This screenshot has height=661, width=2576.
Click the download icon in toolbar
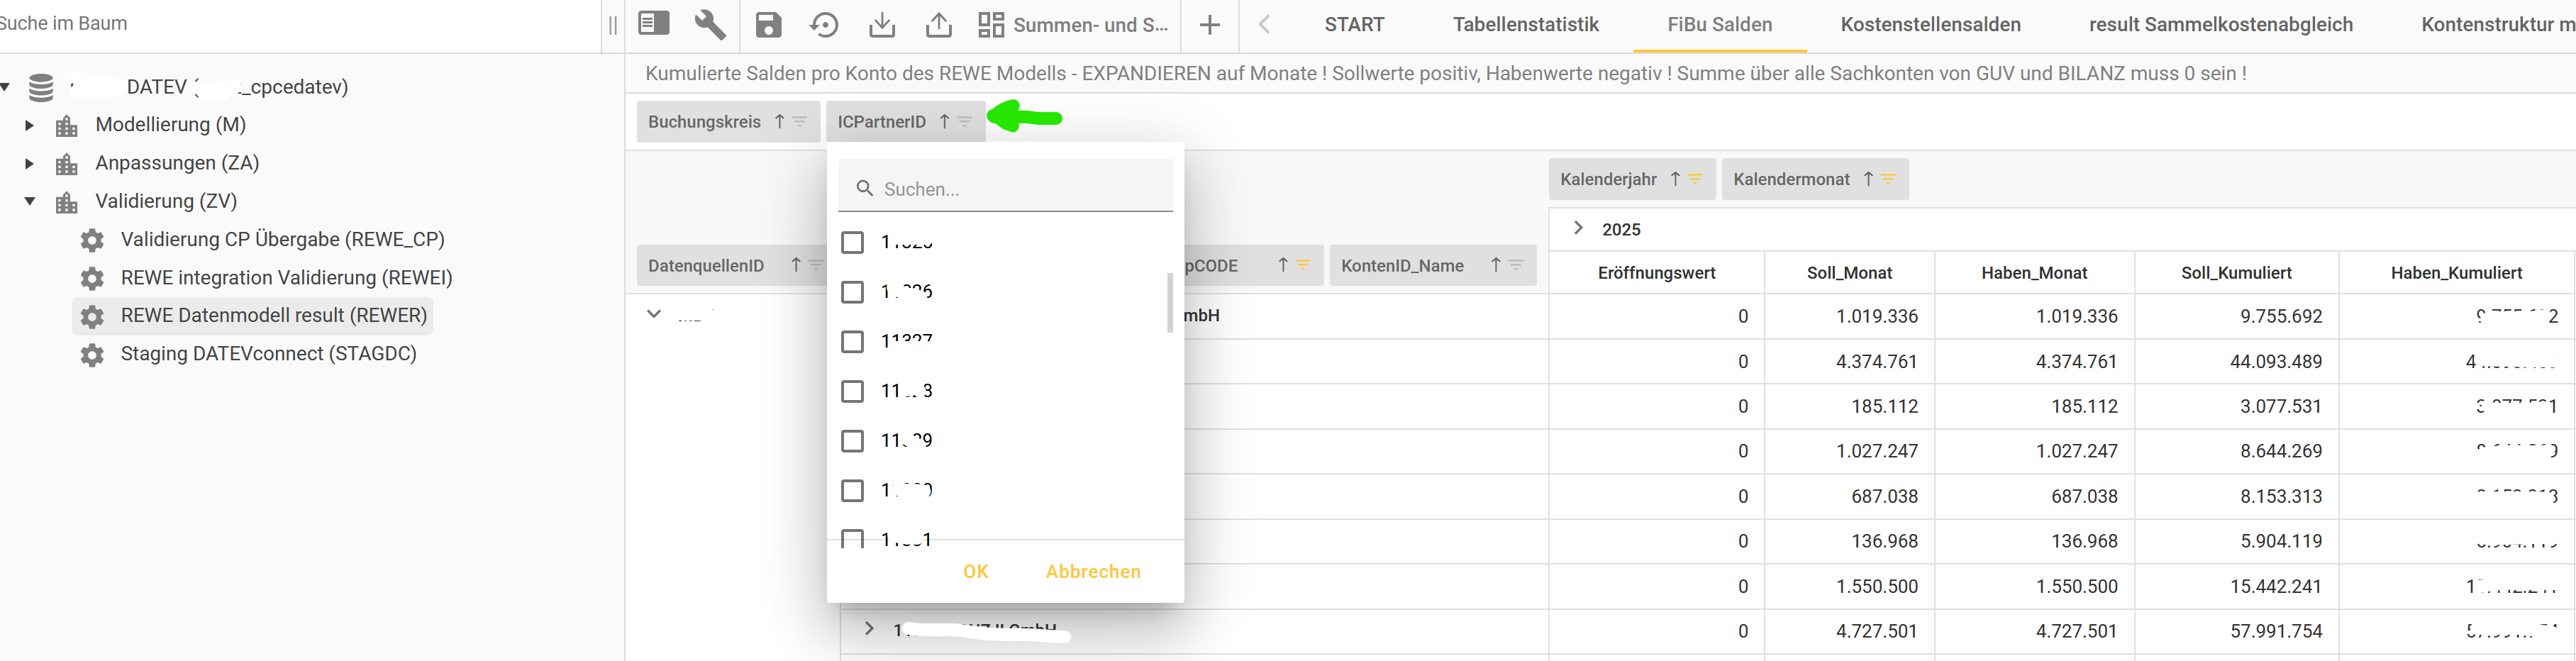[x=881, y=24]
